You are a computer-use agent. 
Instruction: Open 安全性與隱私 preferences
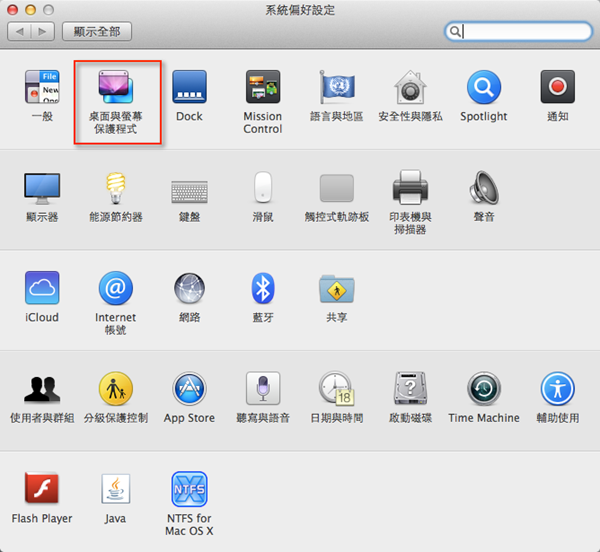coord(410,87)
